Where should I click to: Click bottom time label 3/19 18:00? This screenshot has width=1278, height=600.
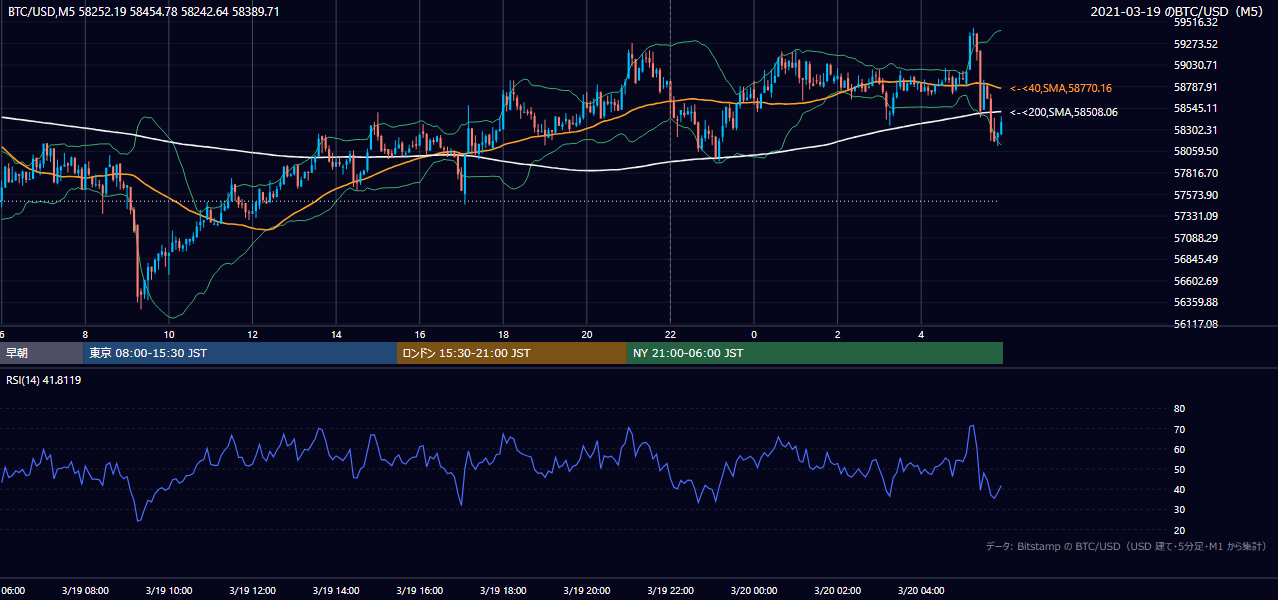pos(504,591)
